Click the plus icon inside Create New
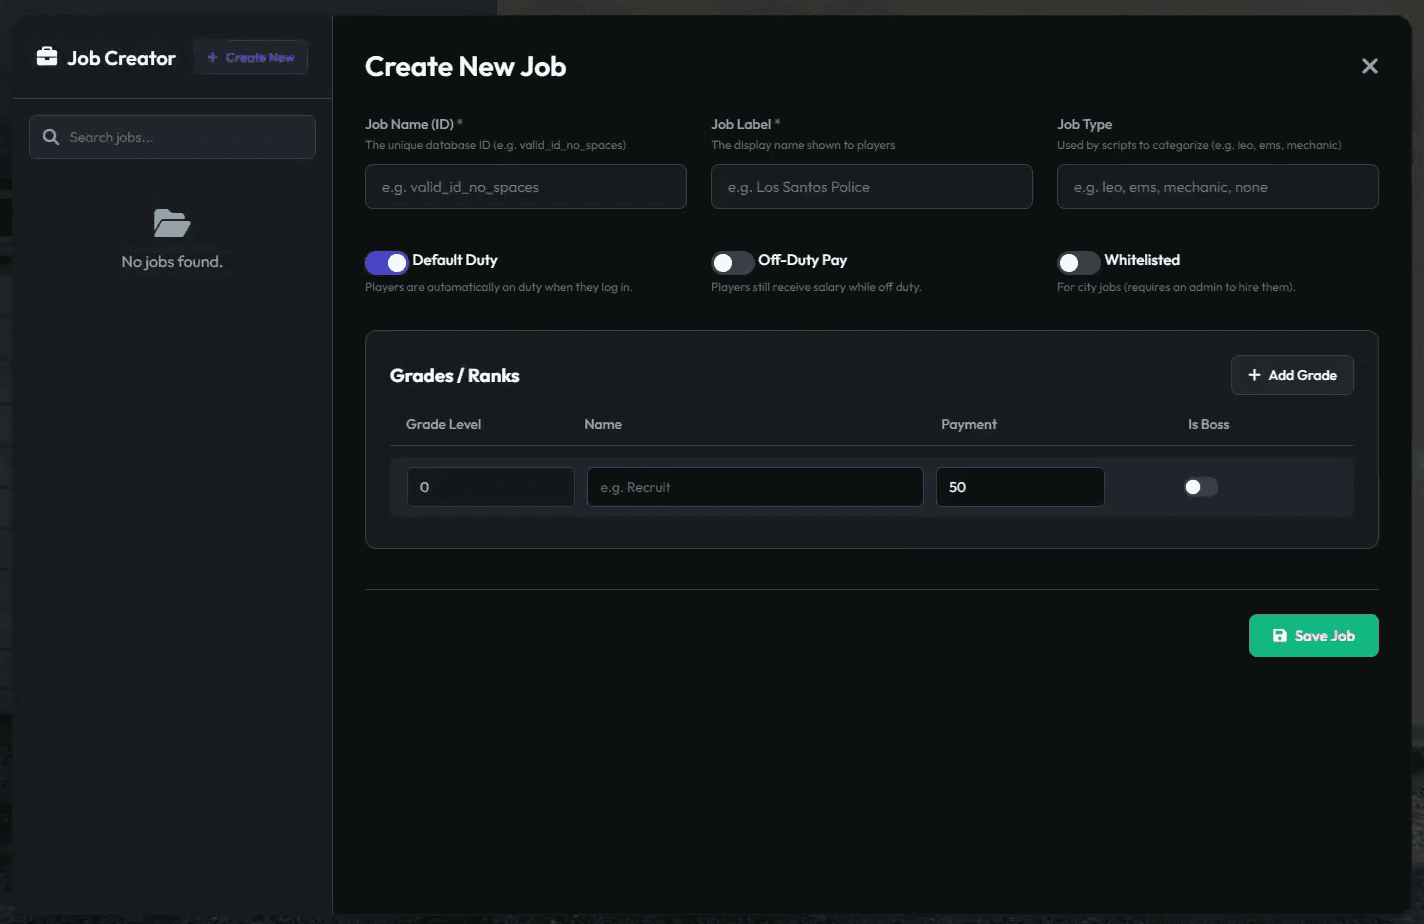The image size is (1424, 924). (210, 57)
